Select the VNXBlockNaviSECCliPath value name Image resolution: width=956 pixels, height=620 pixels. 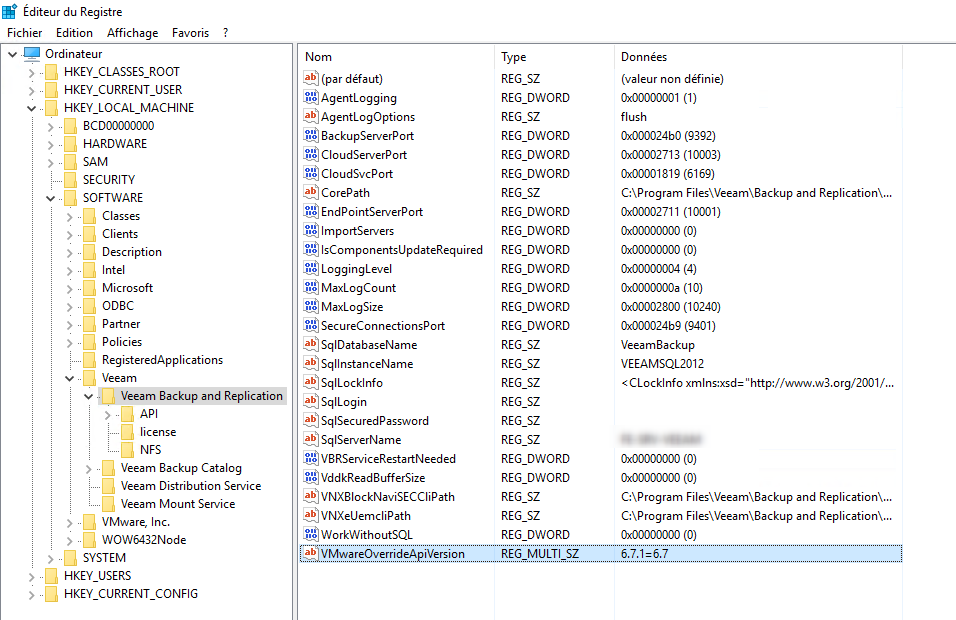tap(388, 497)
